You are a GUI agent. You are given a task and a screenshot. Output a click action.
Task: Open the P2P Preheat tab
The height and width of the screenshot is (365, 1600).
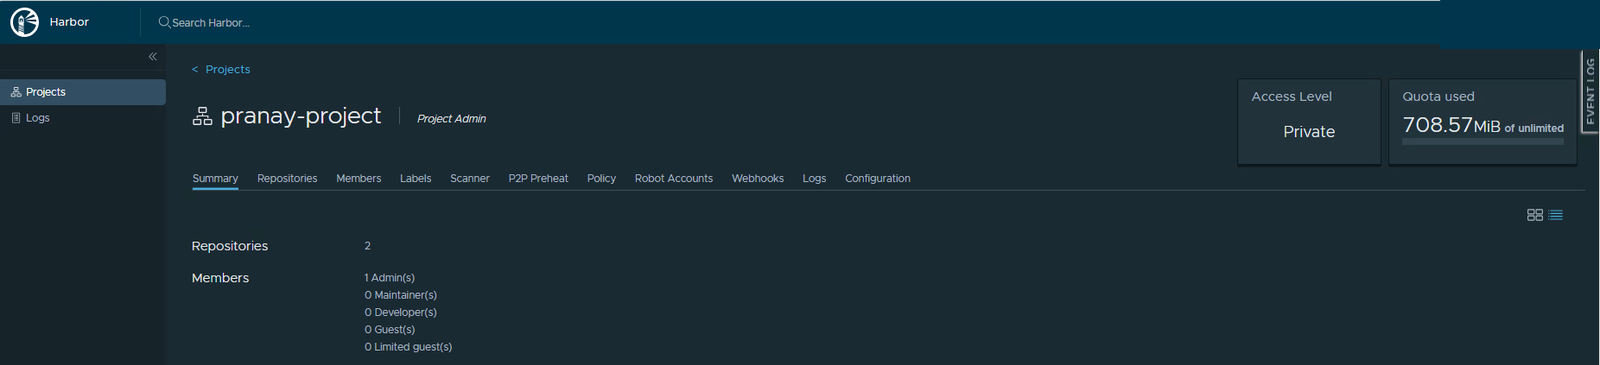538,179
